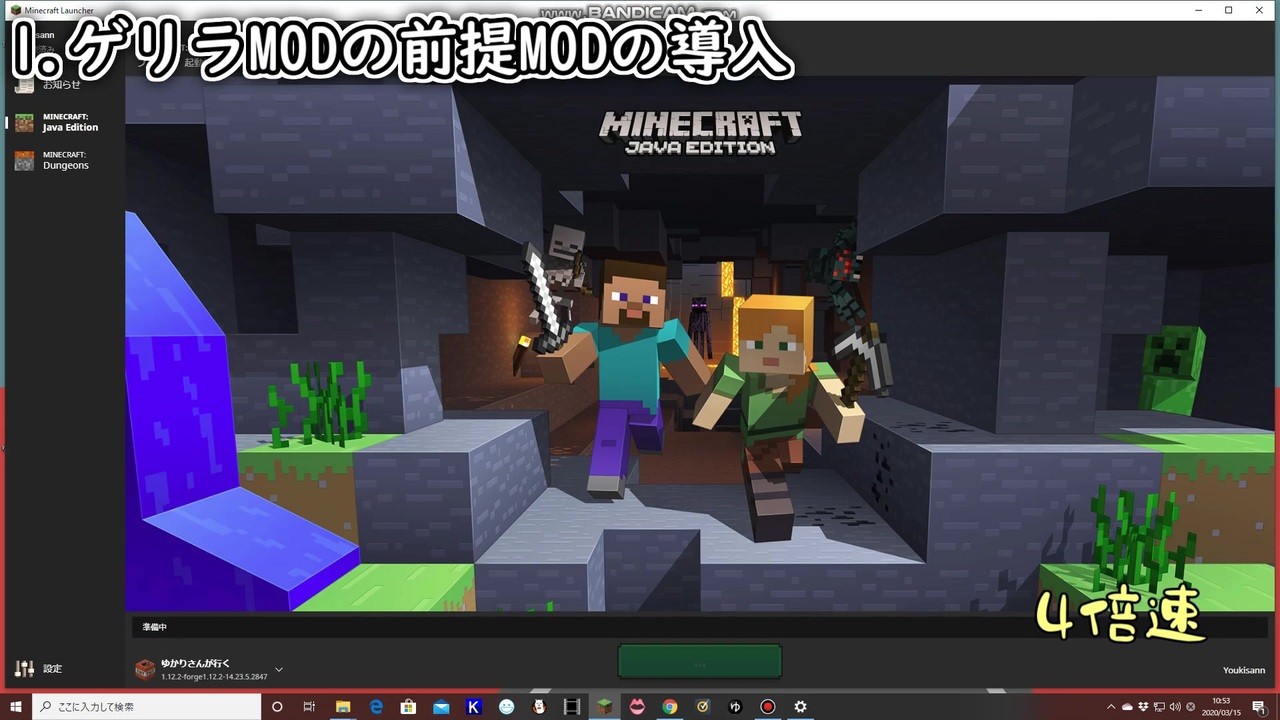Click the 準備中 status text bar
Image resolution: width=1280 pixels, height=720 pixels.
[699, 627]
